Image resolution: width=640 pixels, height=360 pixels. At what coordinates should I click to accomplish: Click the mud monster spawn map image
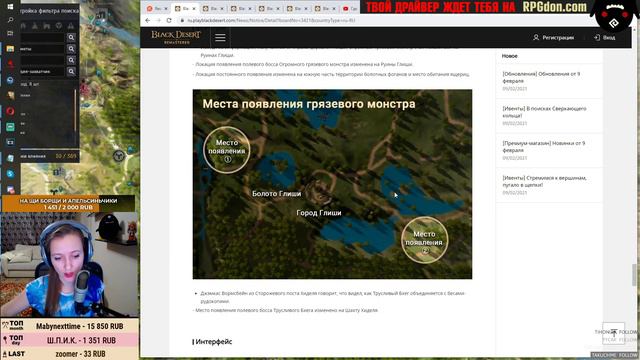coord(332,184)
